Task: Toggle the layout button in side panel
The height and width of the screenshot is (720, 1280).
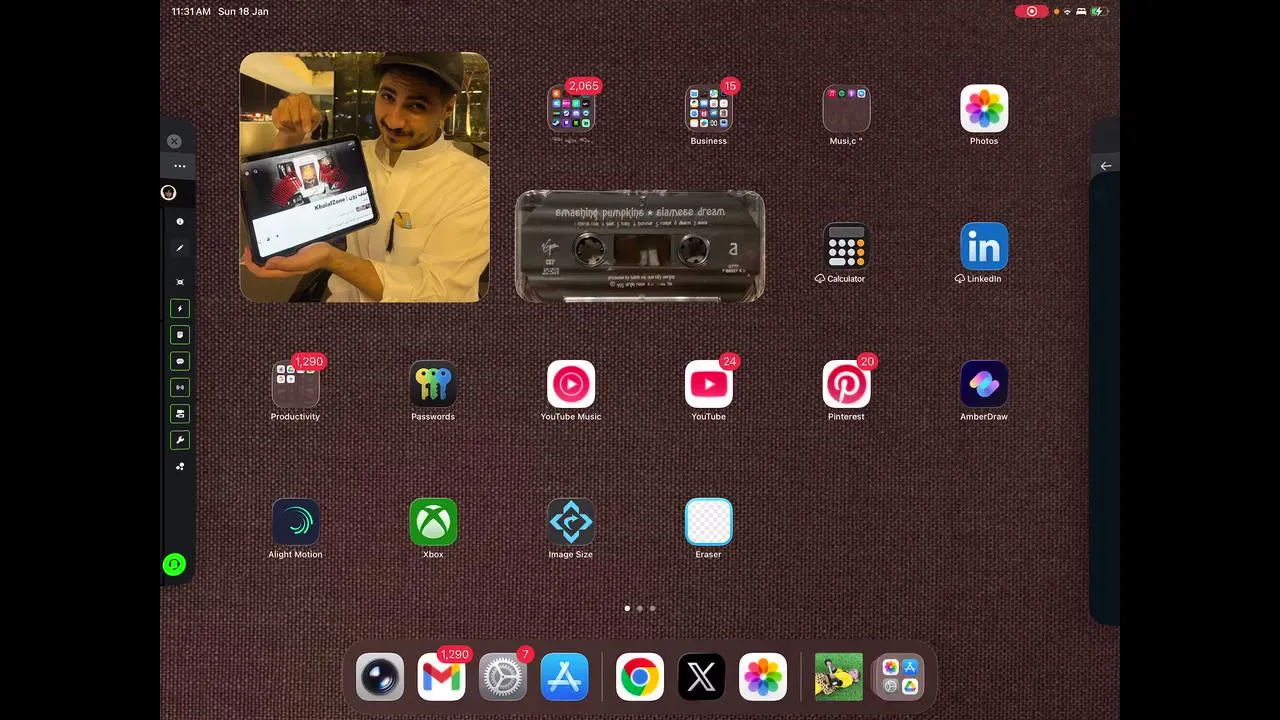Action: tap(180, 413)
